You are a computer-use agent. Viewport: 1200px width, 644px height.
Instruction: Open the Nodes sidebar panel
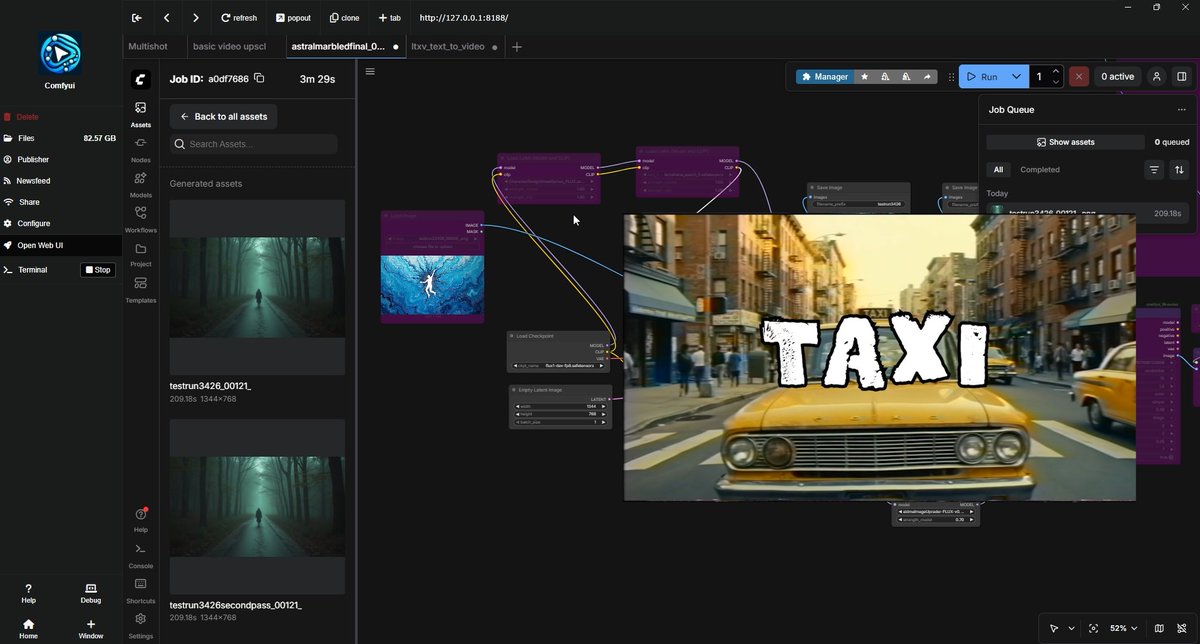141,149
